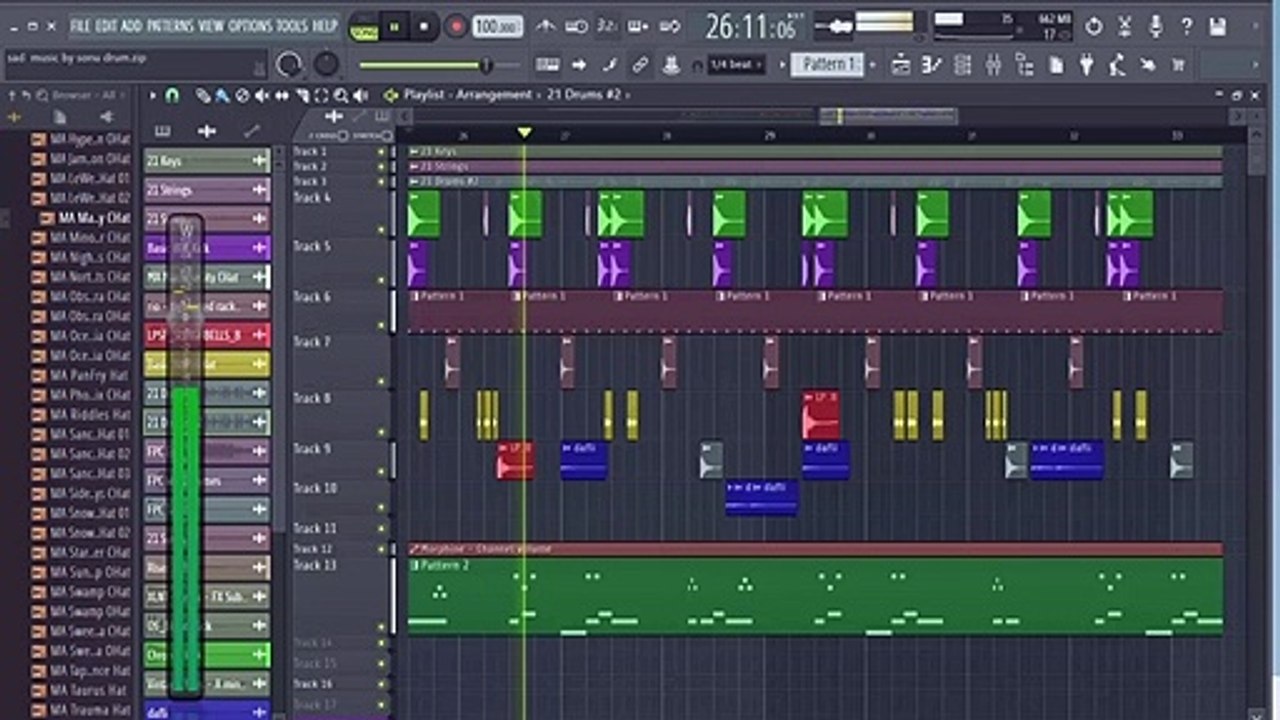Open the pattern selector dropdown arrow
The width and height of the screenshot is (1280, 720).
coord(872,65)
